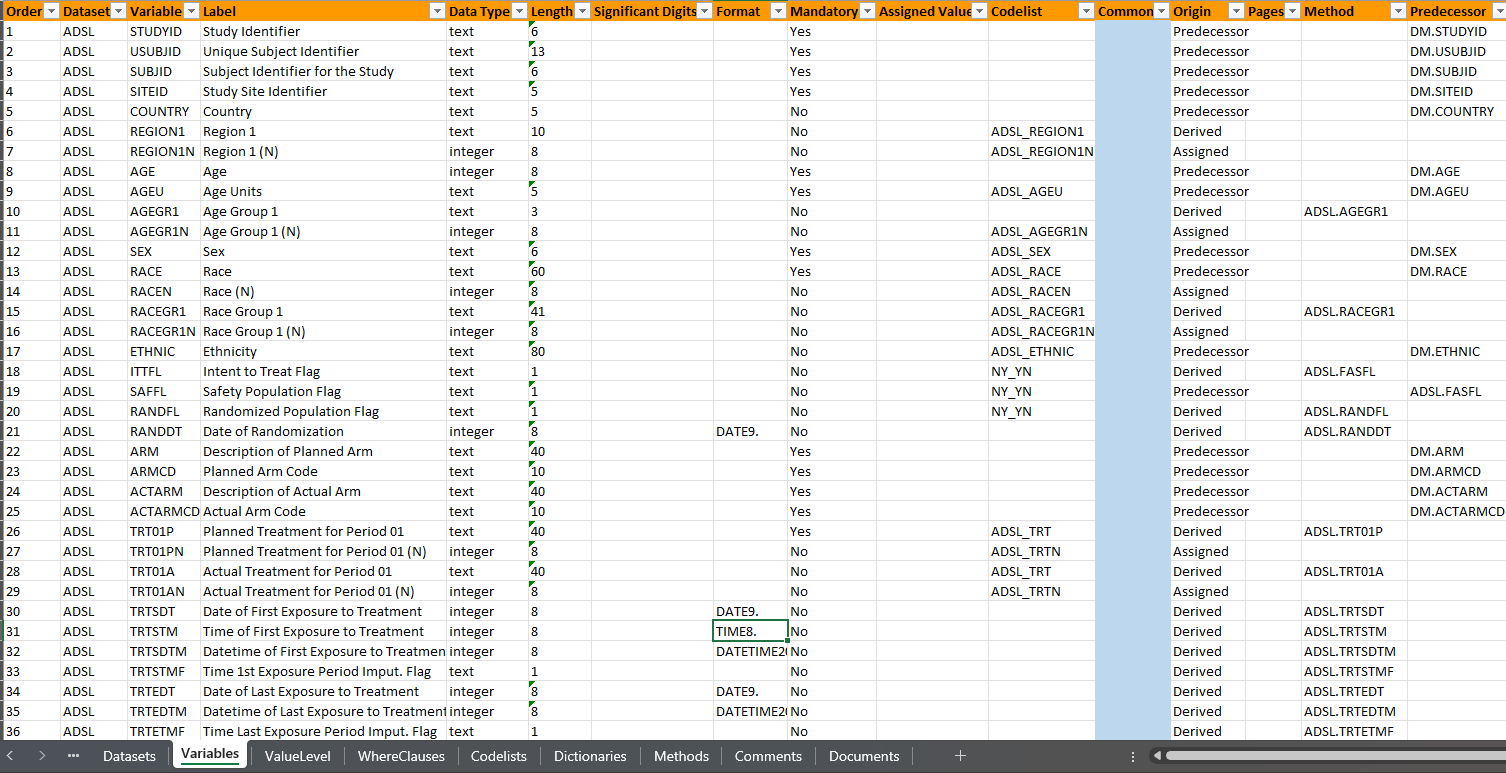
Task: Show filter options for Method column
Action: pos(1397,11)
